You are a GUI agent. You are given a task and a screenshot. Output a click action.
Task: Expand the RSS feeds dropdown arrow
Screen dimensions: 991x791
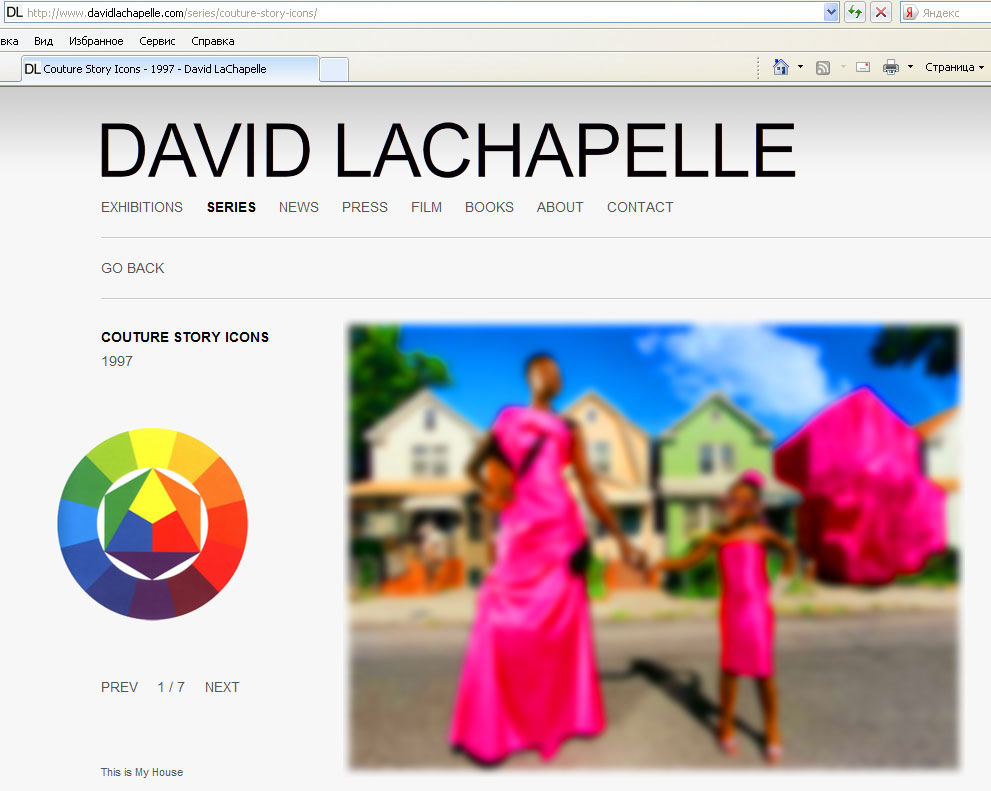coord(842,67)
